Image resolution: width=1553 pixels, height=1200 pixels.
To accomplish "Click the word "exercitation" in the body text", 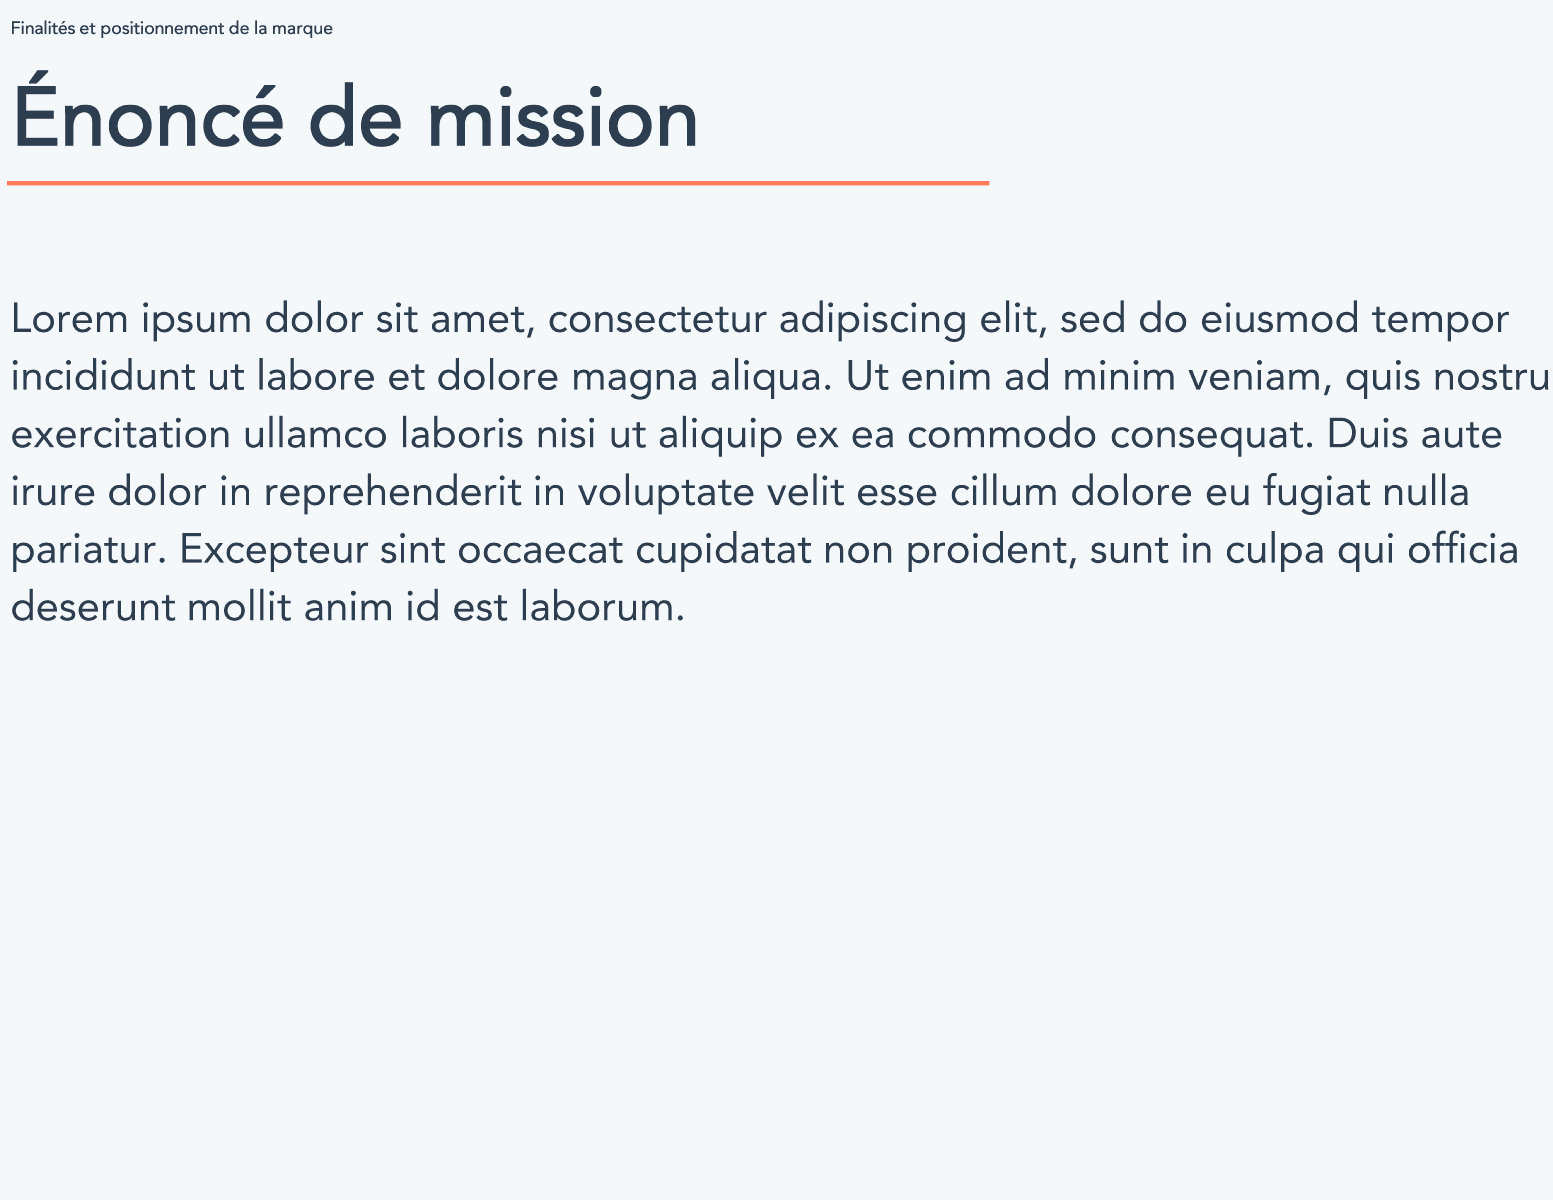I will click(121, 435).
